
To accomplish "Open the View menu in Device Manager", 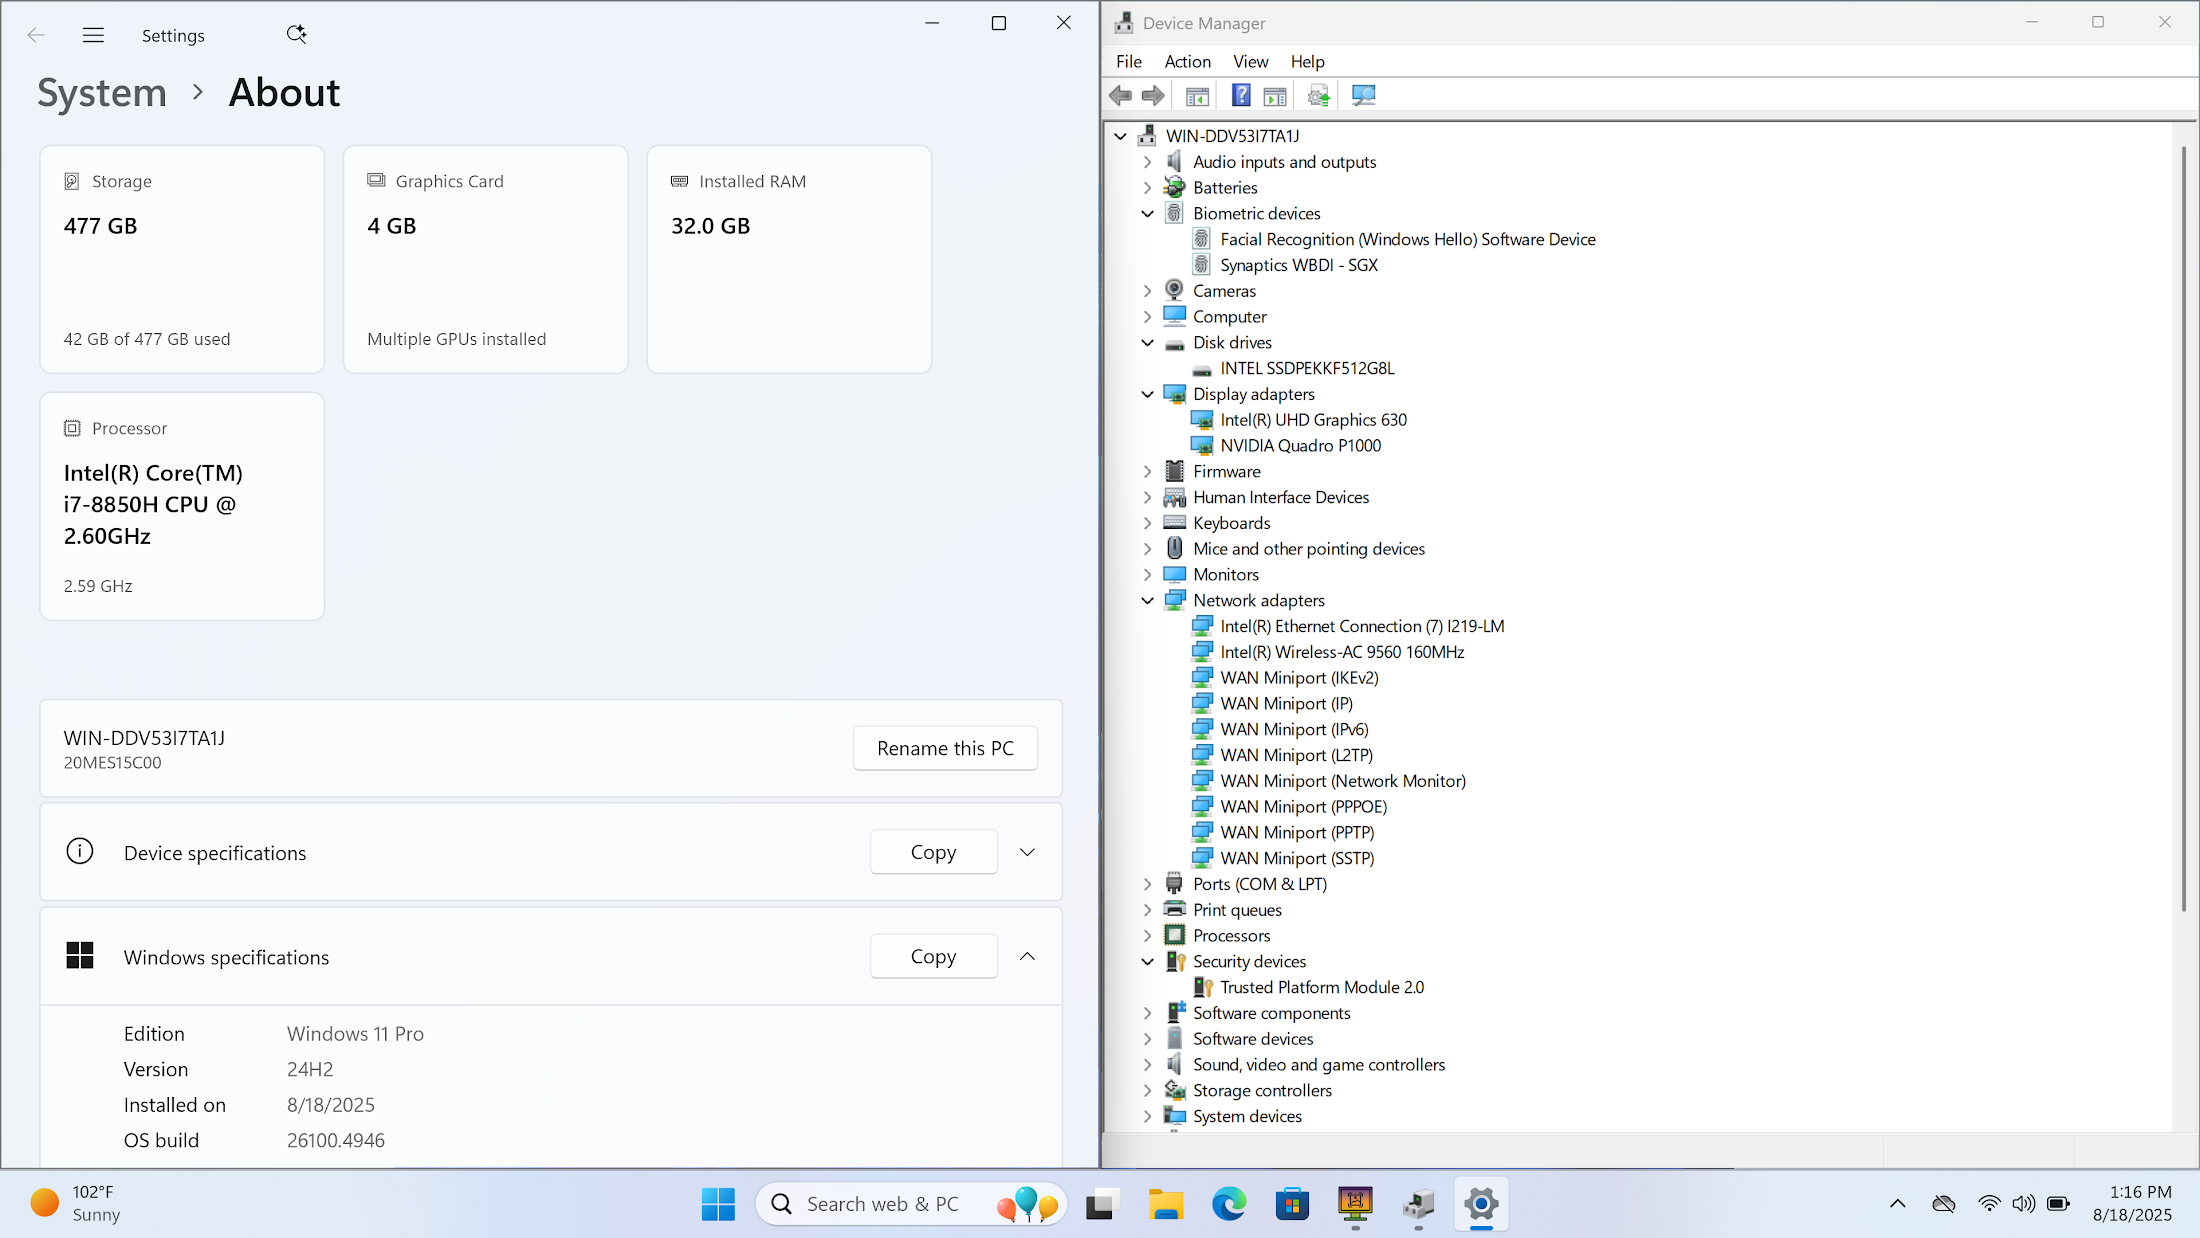I will tap(1250, 62).
